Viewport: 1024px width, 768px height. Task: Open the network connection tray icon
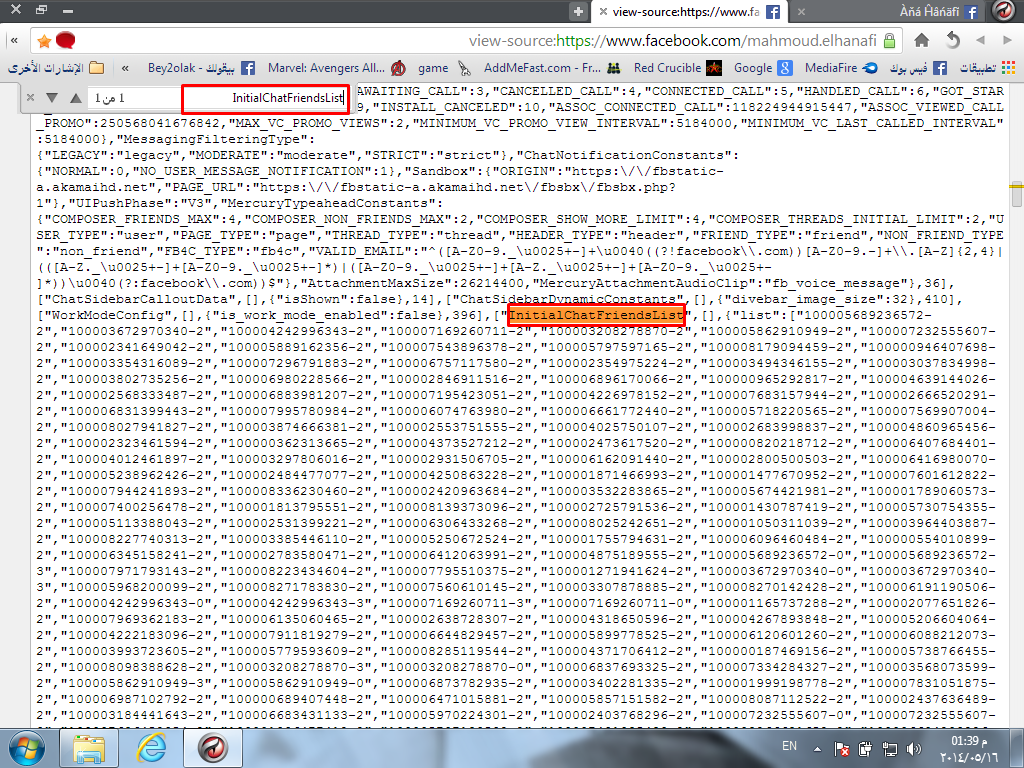pyautogui.click(x=889, y=748)
